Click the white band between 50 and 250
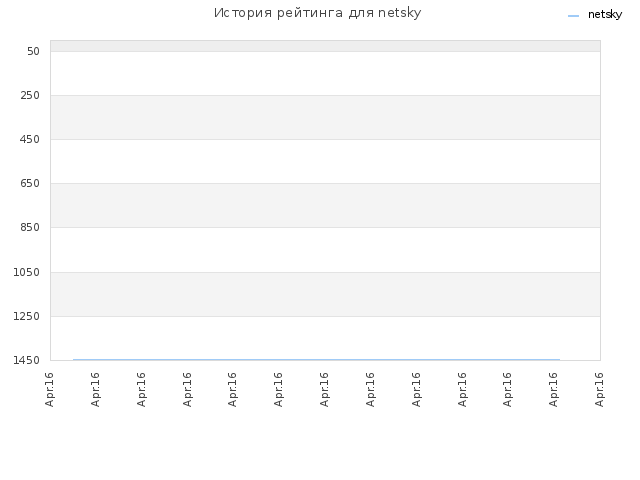 (325, 73)
